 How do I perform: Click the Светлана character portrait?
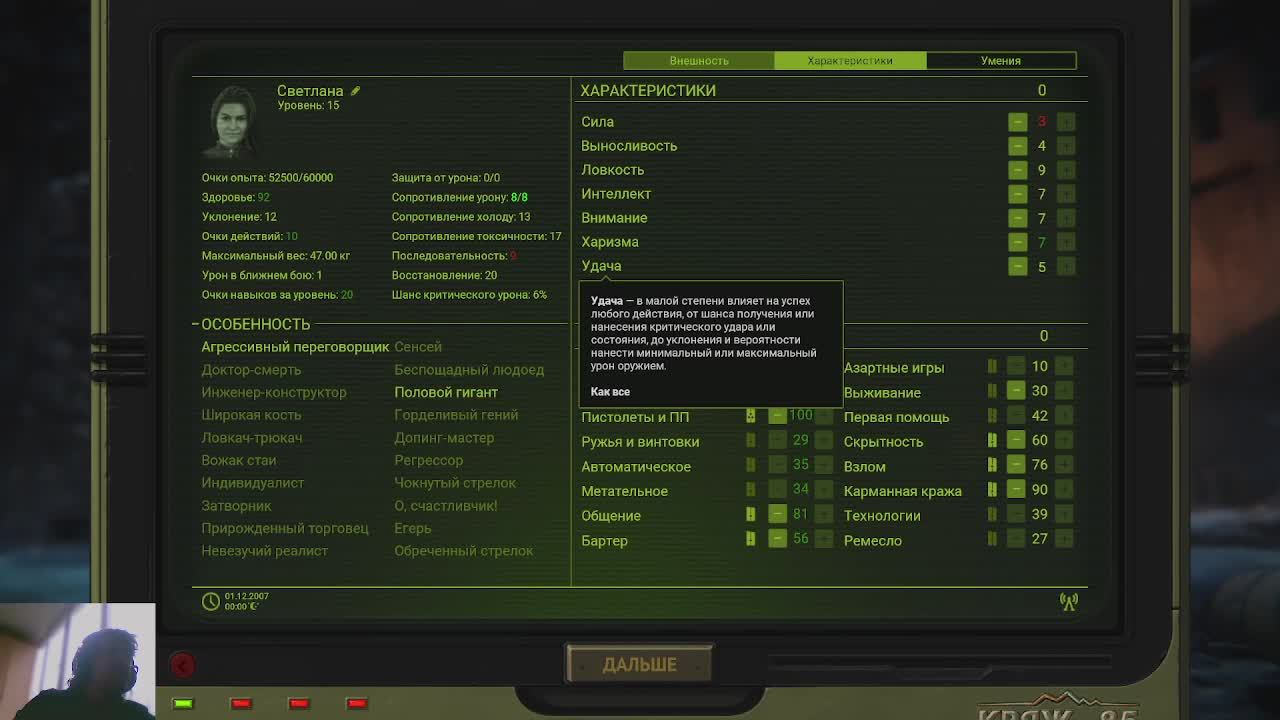tap(233, 121)
